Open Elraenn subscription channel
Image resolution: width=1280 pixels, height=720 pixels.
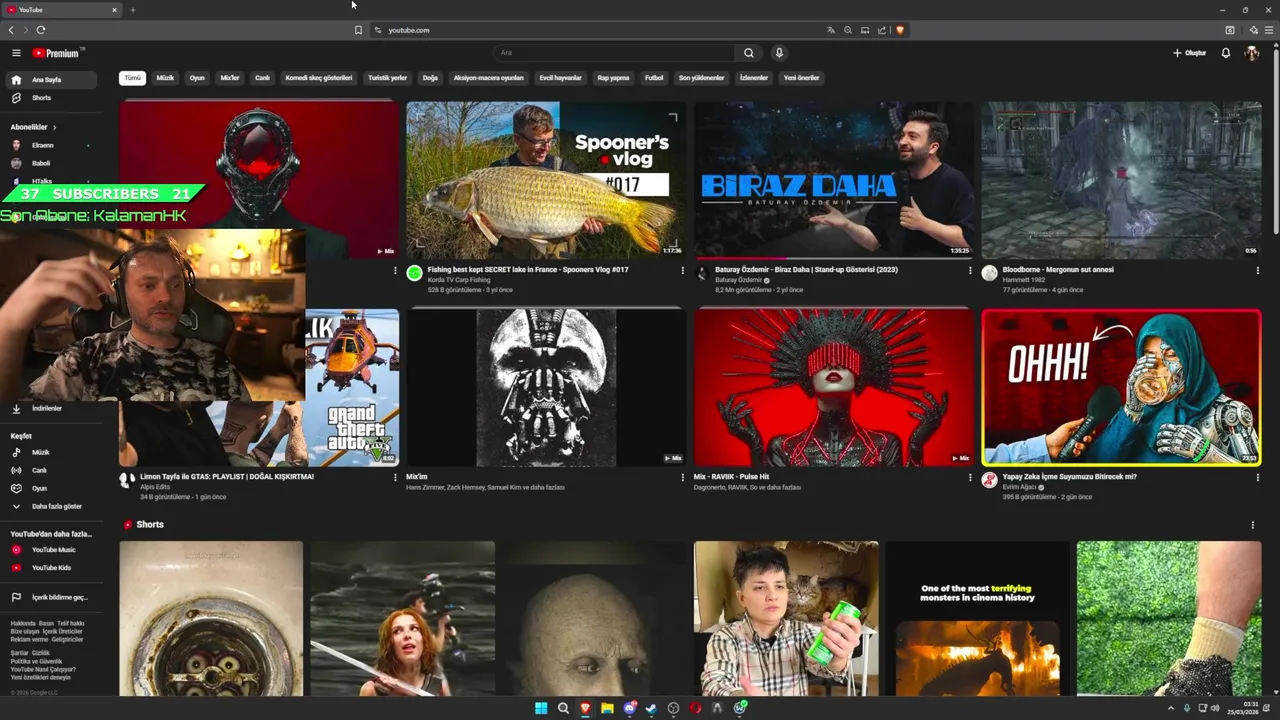point(50,145)
